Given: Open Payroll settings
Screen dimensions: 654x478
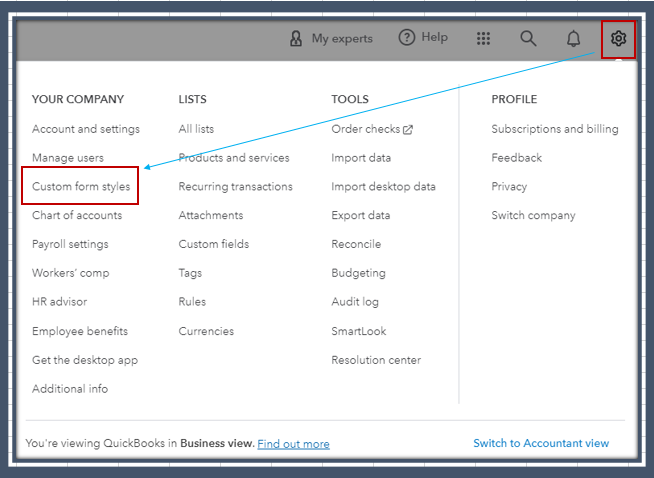Looking at the screenshot, I should pos(70,244).
